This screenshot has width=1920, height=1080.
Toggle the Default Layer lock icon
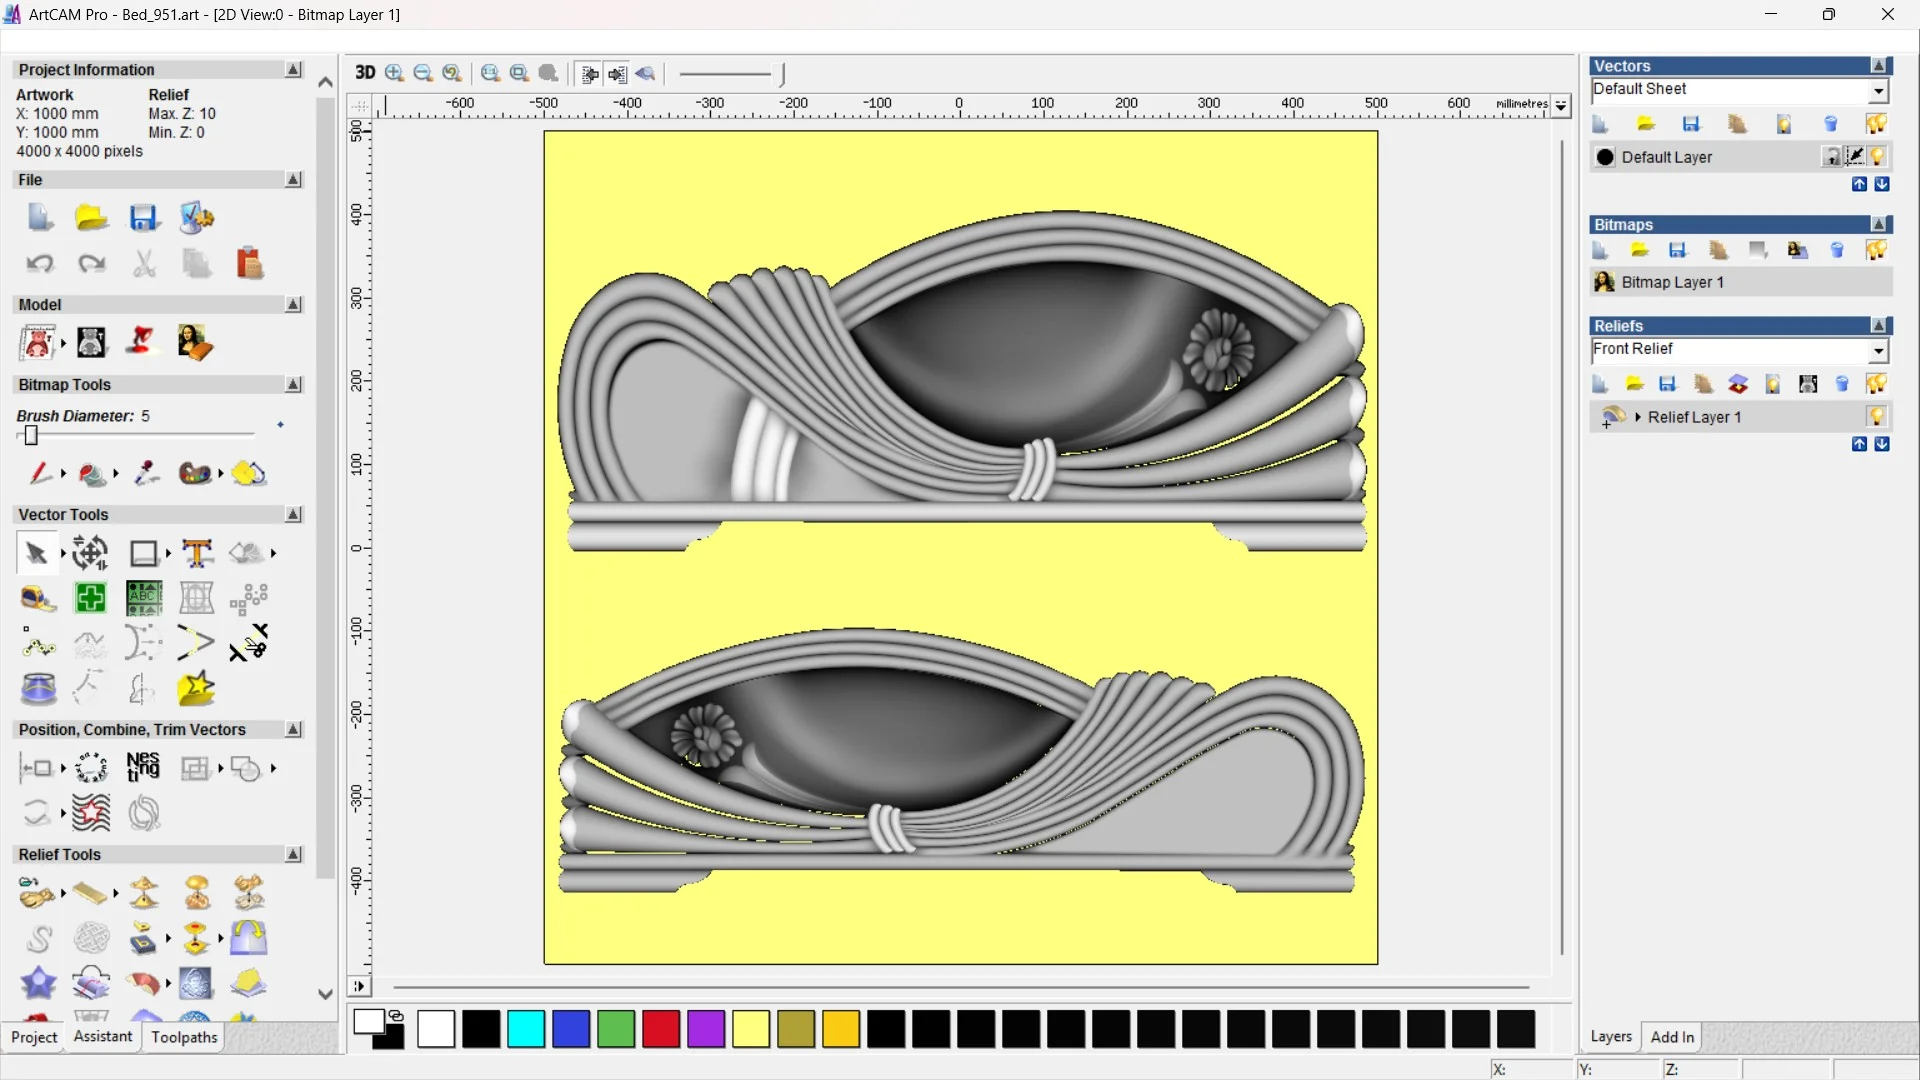1831,157
